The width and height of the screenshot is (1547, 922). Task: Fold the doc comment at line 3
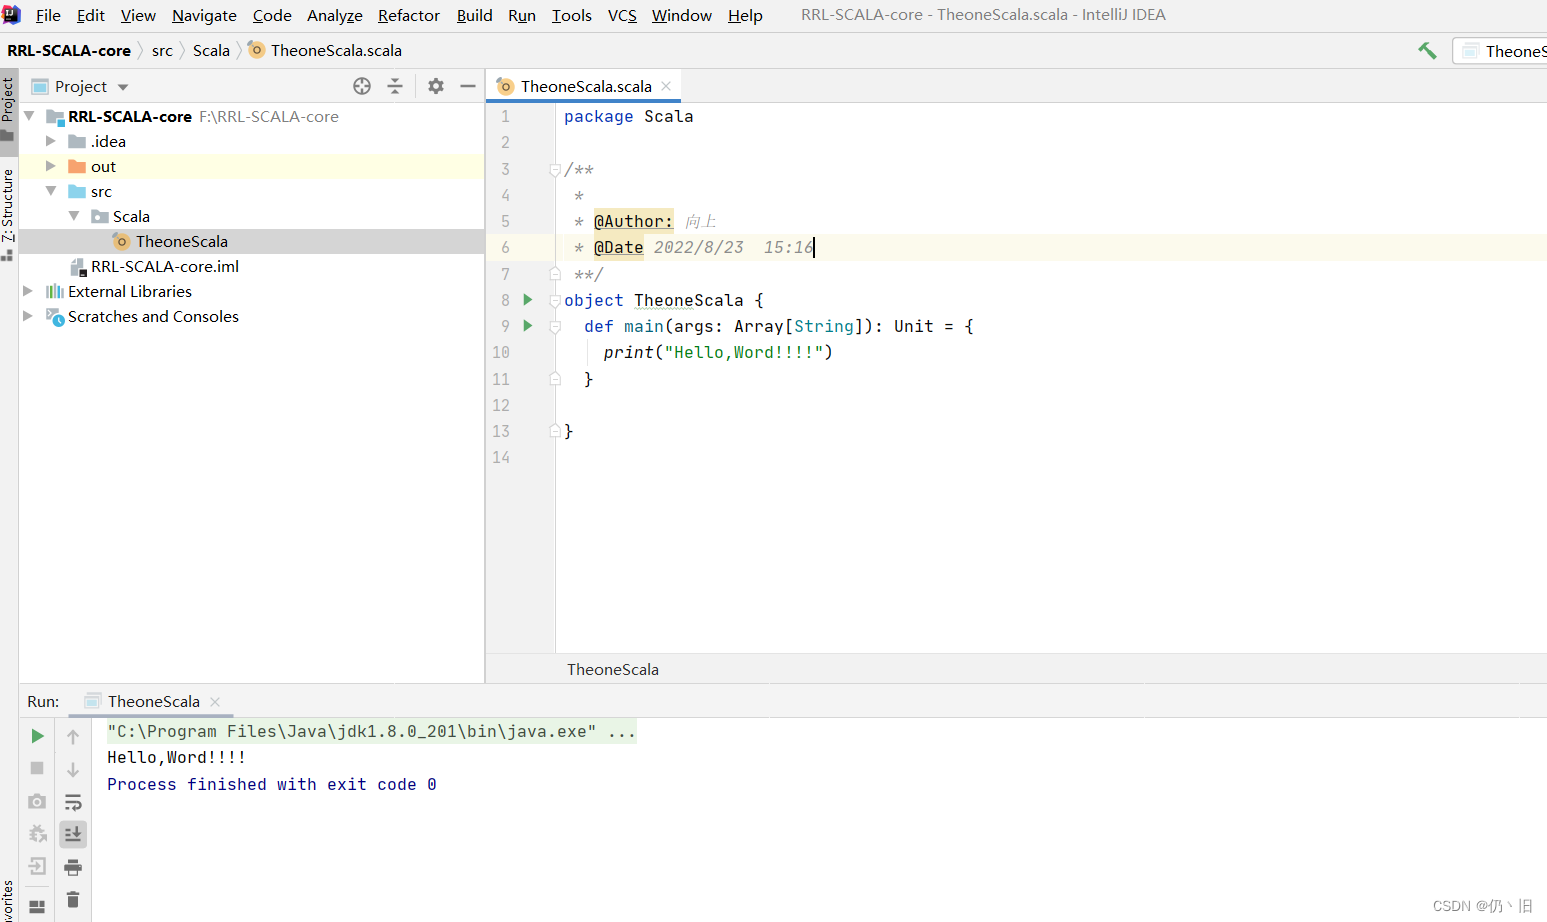pos(555,170)
